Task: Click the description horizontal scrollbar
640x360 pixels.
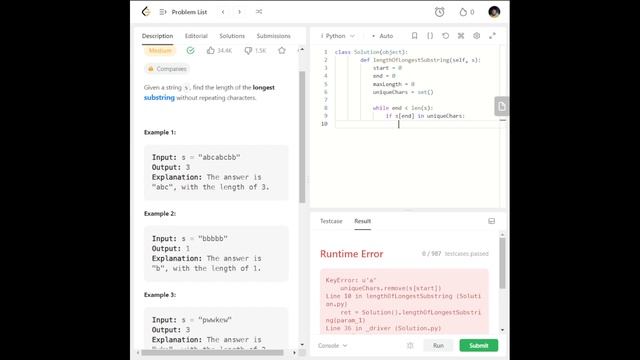Action: coord(212,353)
